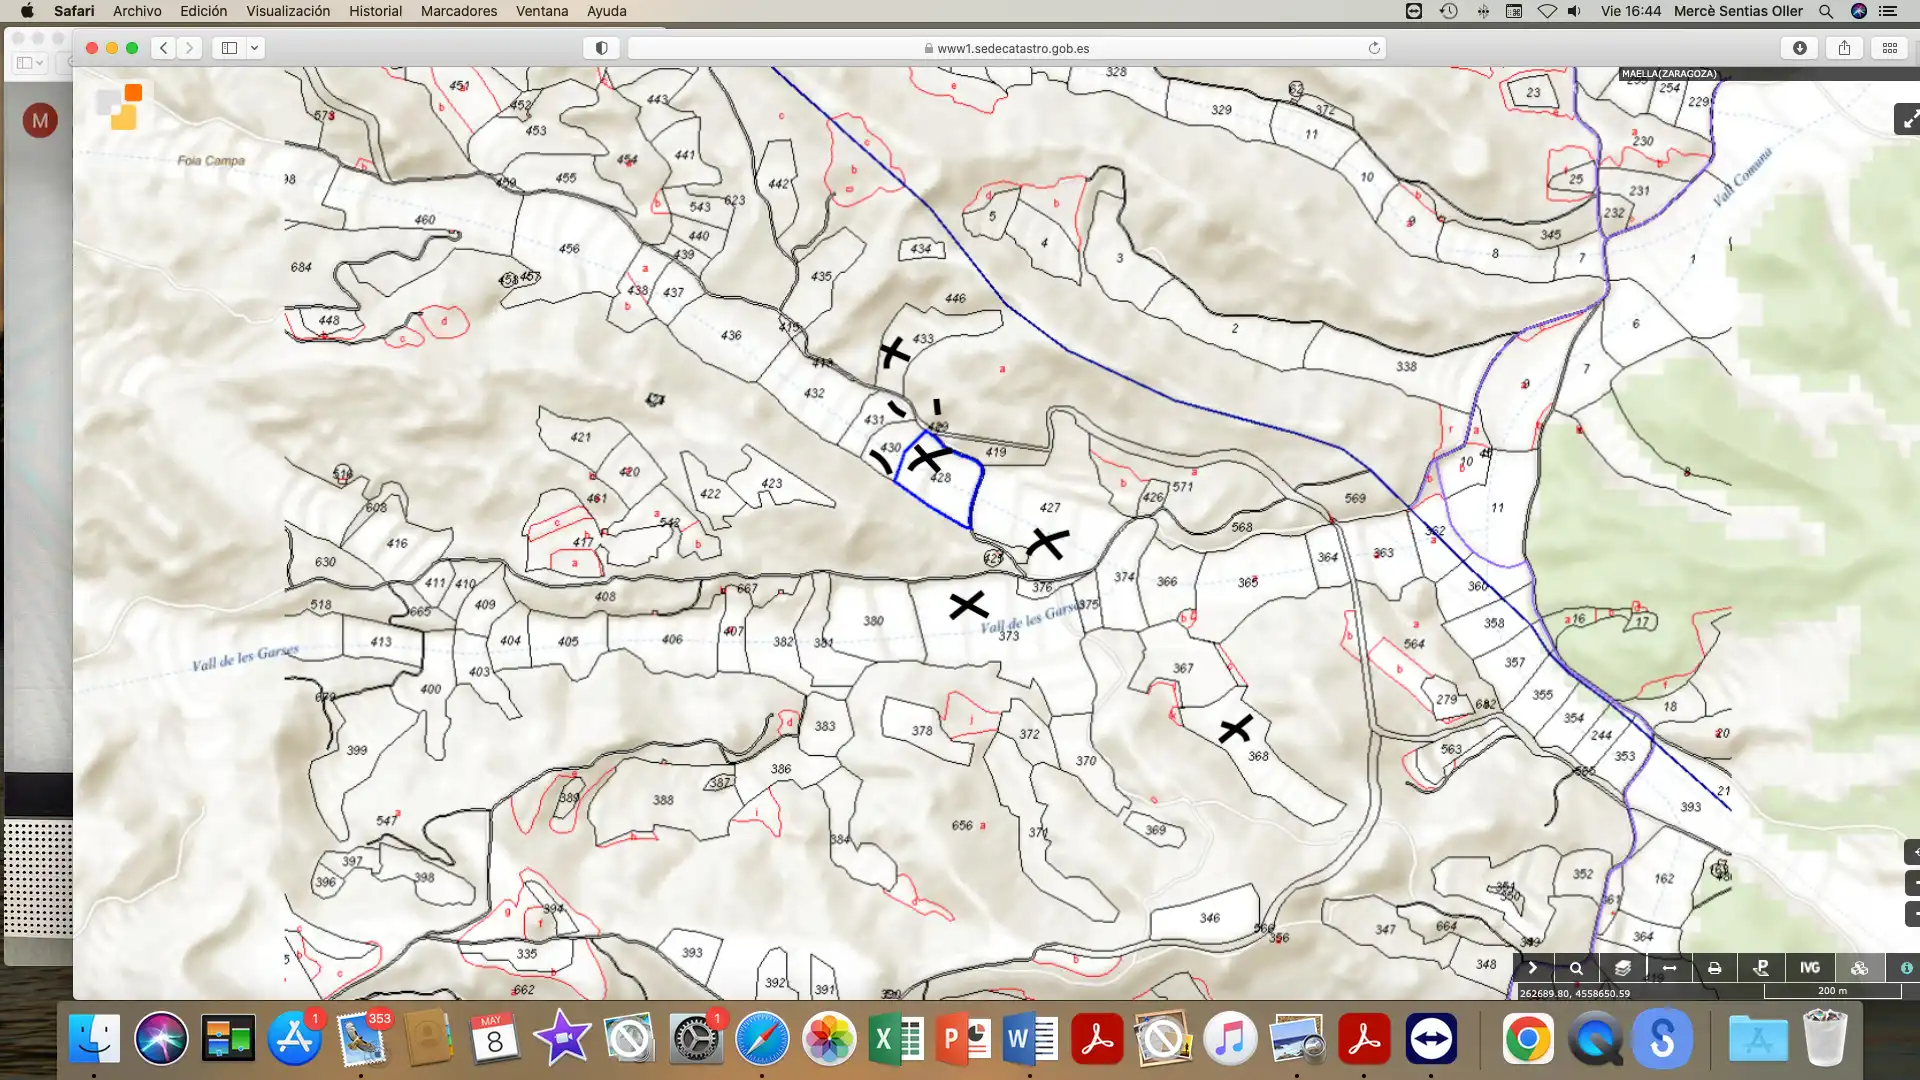
Task: Open Finder from the Dock
Action: pyautogui.click(x=94, y=1039)
